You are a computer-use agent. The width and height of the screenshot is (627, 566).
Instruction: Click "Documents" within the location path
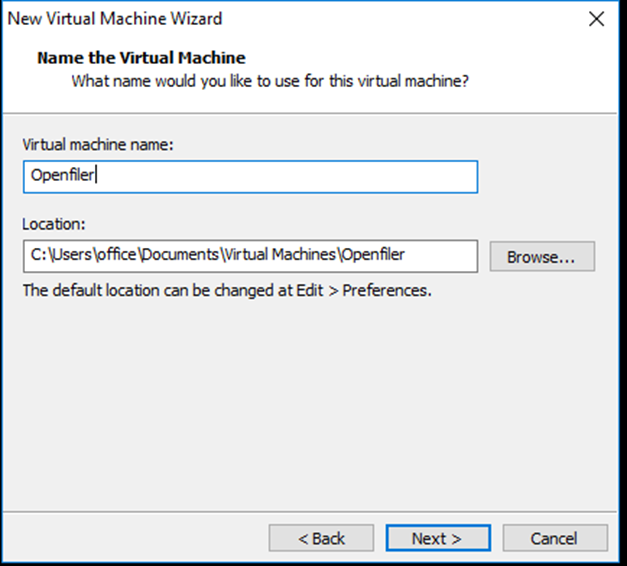(x=180, y=255)
